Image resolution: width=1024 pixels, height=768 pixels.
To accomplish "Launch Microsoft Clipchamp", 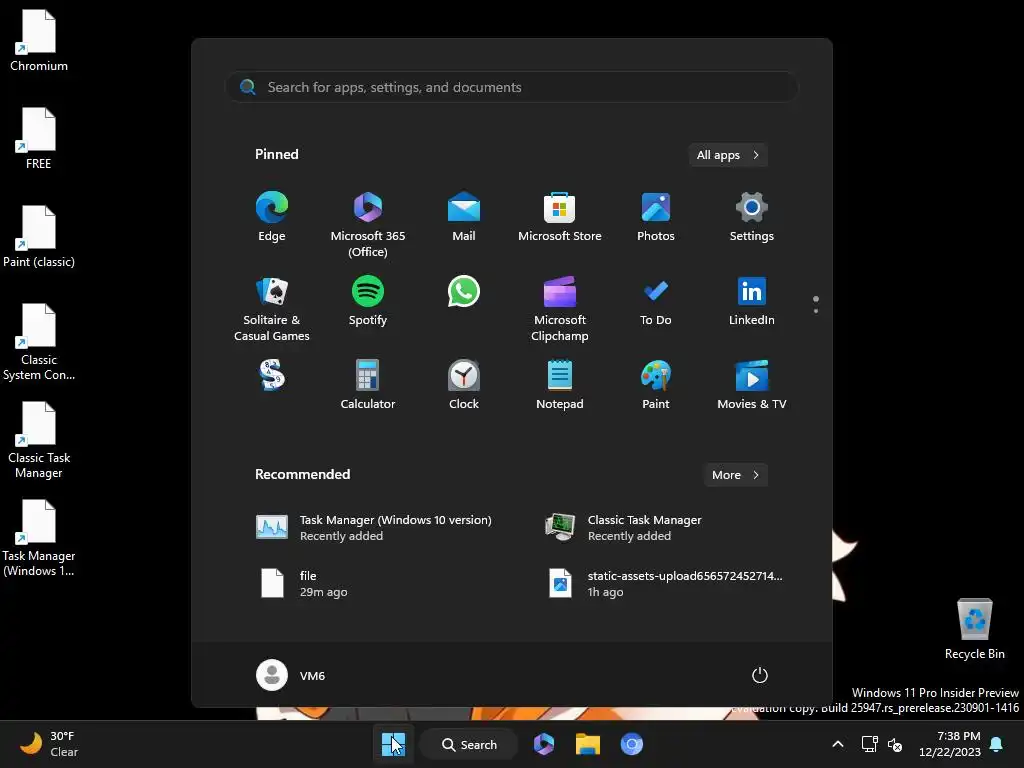I will click(x=560, y=308).
